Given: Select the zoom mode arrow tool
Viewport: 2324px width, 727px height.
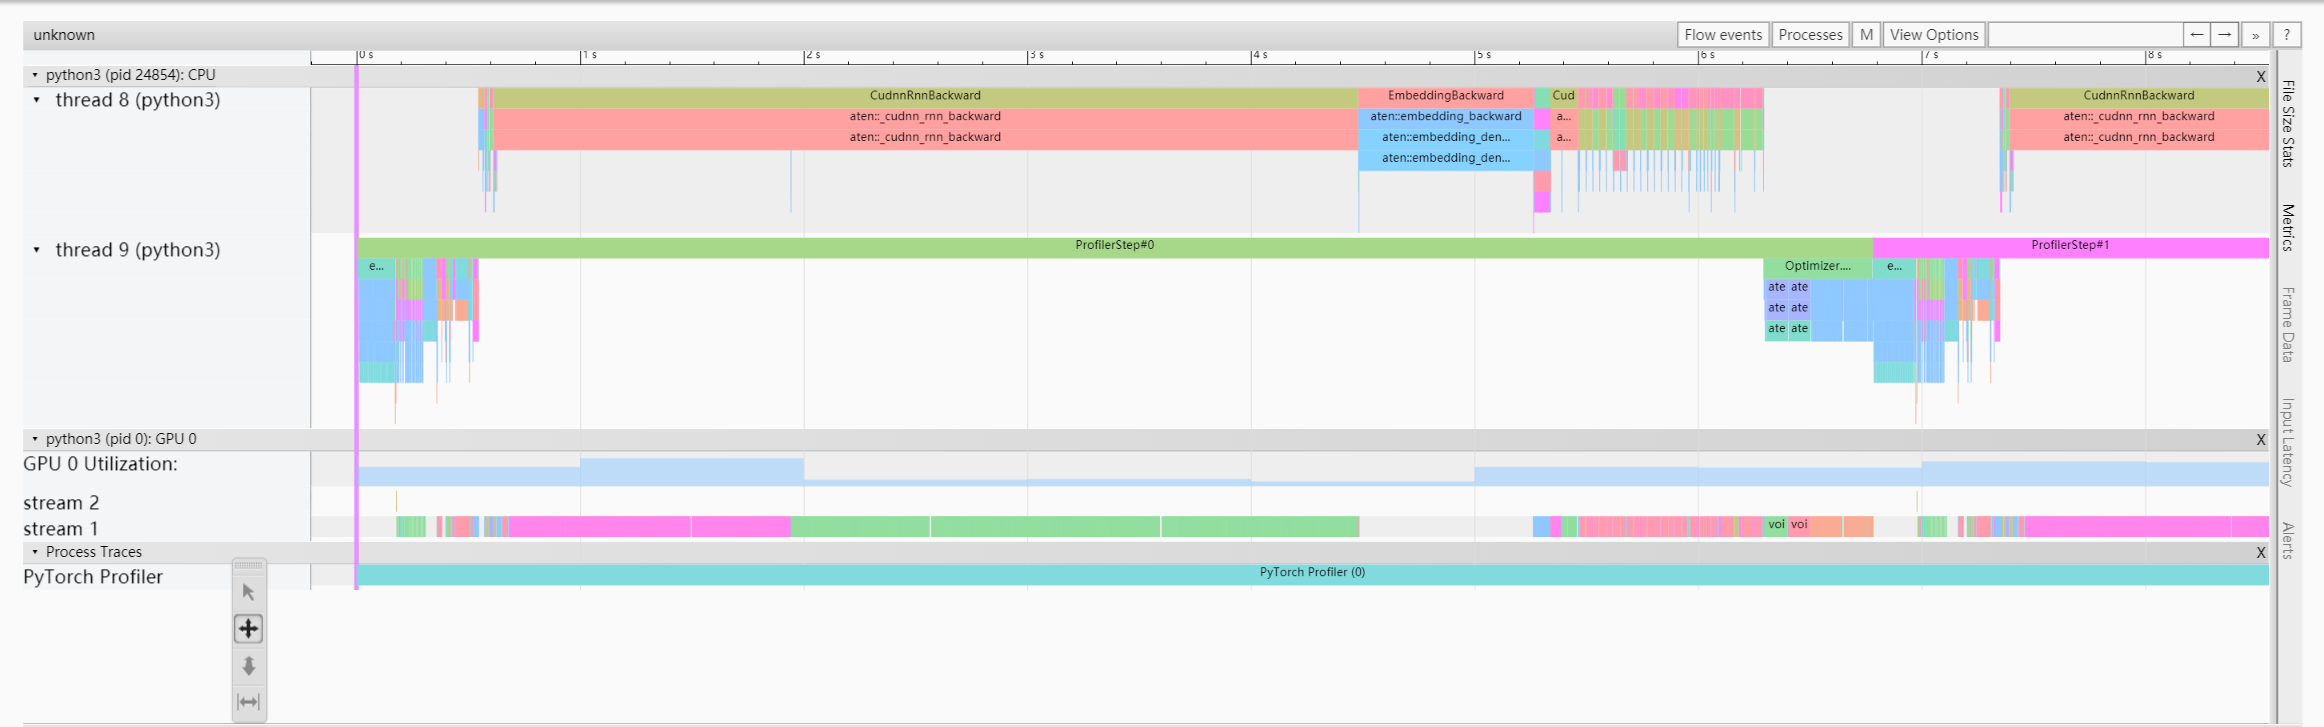Looking at the screenshot, I should 248,666.
